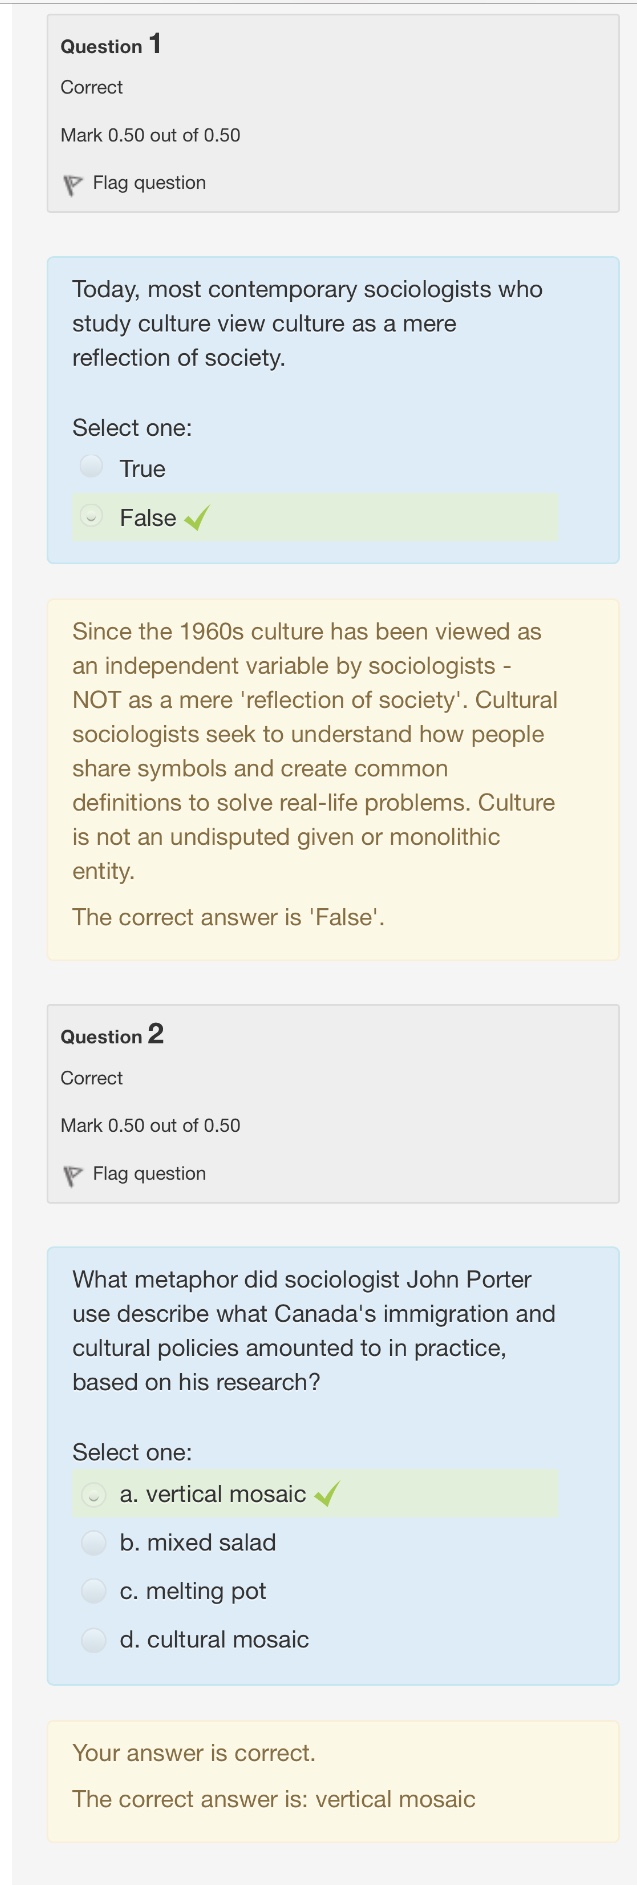Click the John Porter metaphor question text

[x=313, y=1331]
